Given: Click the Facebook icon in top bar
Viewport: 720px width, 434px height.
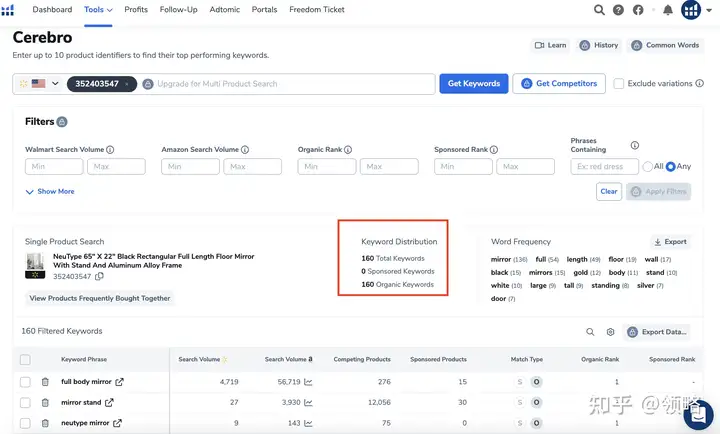Looking at the screenshot, I should (x=638, y=10).
